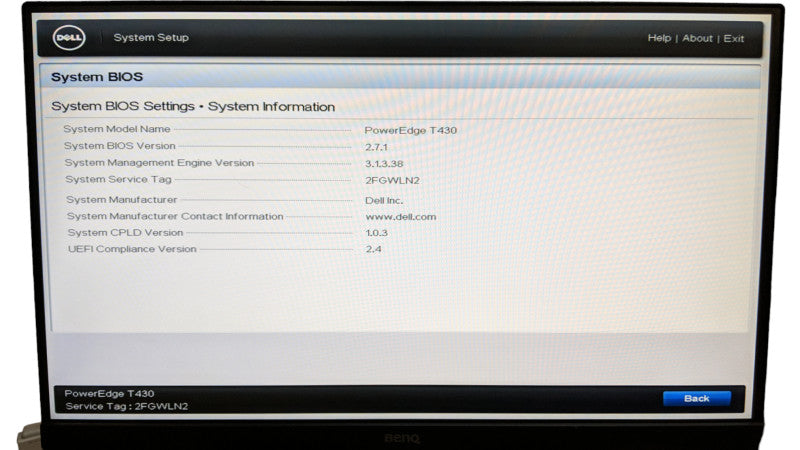Select the UEFI Compliance Version label

(132, 249)
